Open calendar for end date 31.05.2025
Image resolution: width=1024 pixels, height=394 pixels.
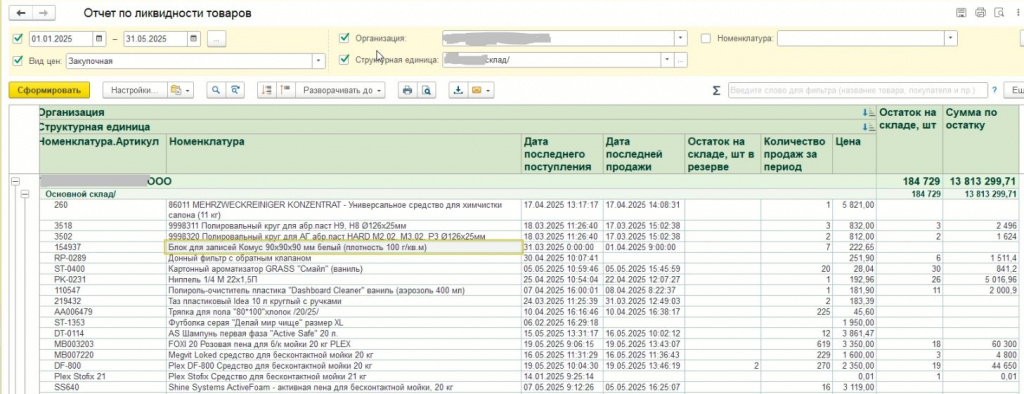click(193, 39)
